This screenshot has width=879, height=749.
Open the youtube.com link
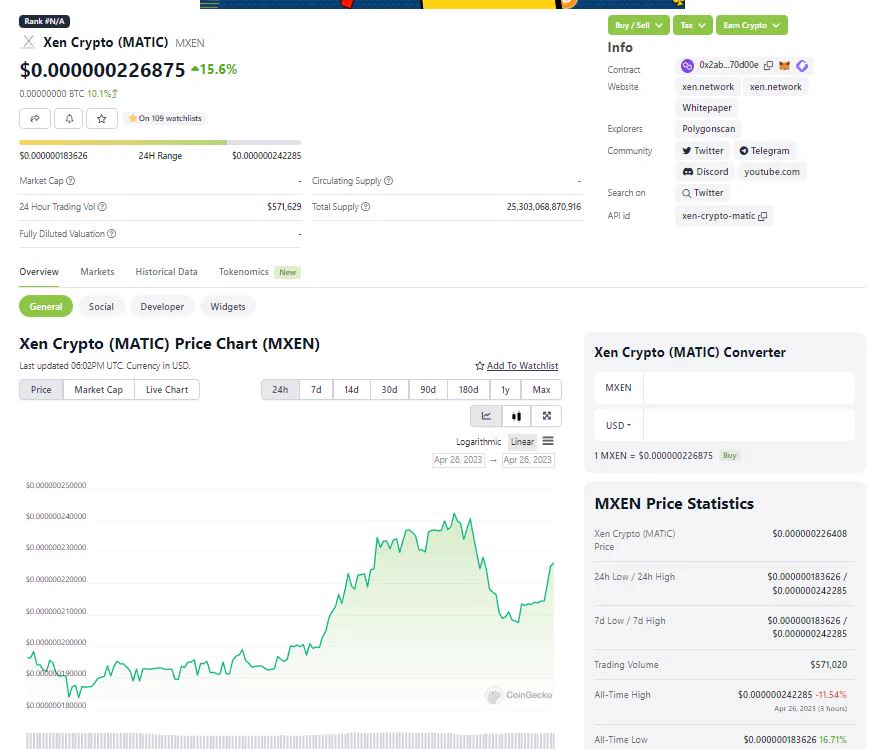[772, 172]
